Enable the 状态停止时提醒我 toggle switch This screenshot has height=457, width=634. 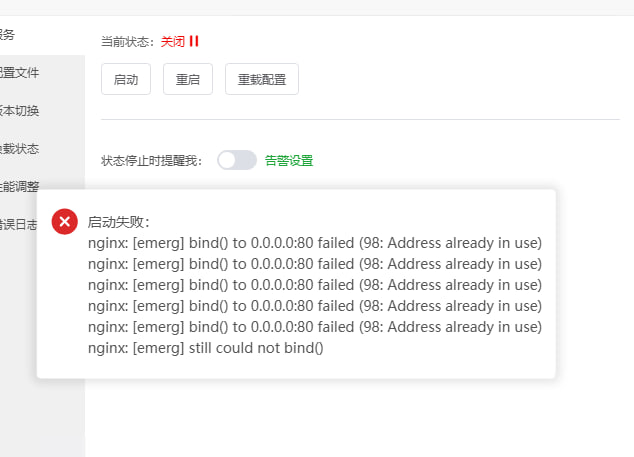click(x=237, y=160)
